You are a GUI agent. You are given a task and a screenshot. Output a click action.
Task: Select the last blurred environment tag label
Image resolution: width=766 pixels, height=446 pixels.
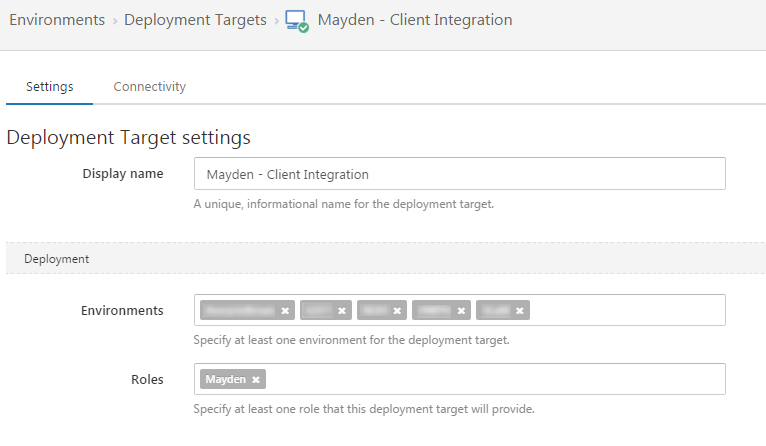coord(495,311)
